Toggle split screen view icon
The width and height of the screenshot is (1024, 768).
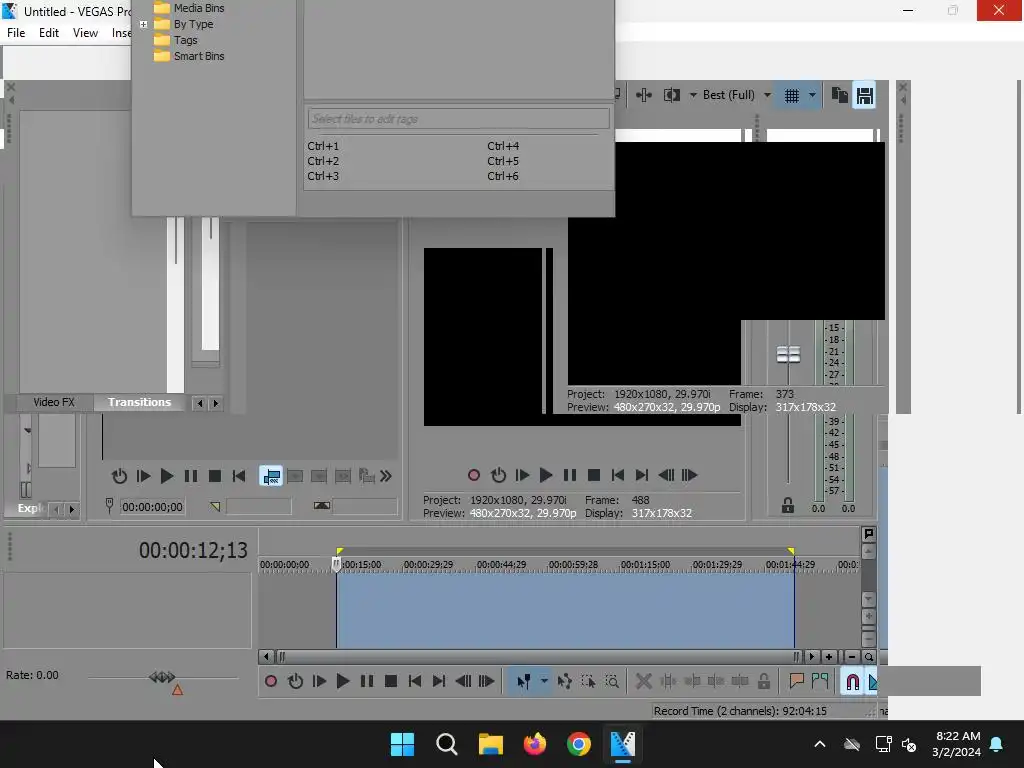671,95
